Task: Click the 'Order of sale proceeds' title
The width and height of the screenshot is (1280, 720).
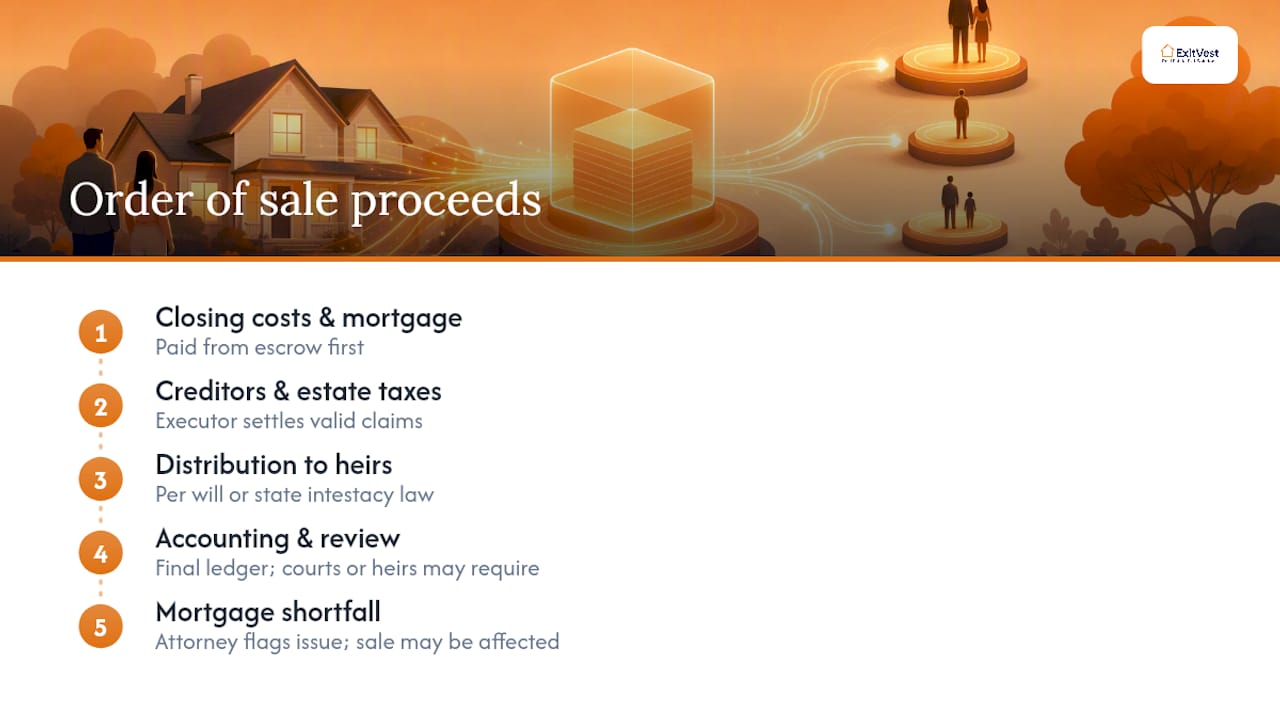Action: click(x=305, y=199)
